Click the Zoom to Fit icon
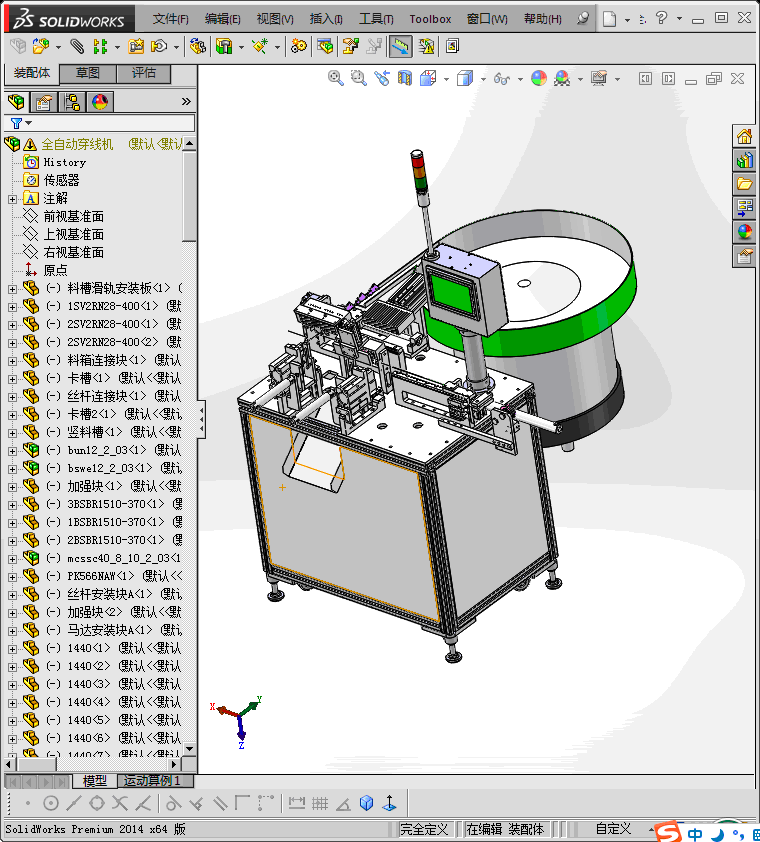This screenshot has height=842, width=760. tap(336, 78)
